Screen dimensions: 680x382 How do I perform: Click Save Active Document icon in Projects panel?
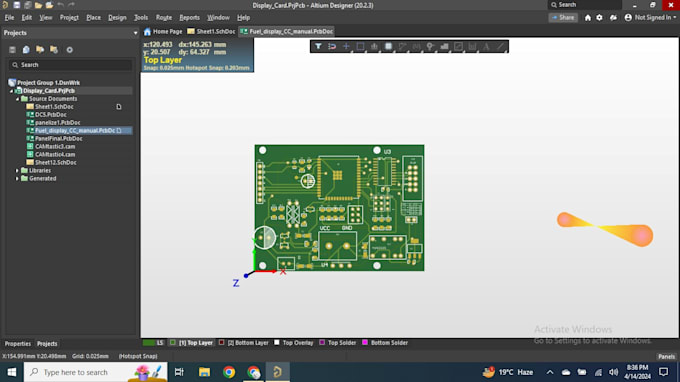(12, 50)
